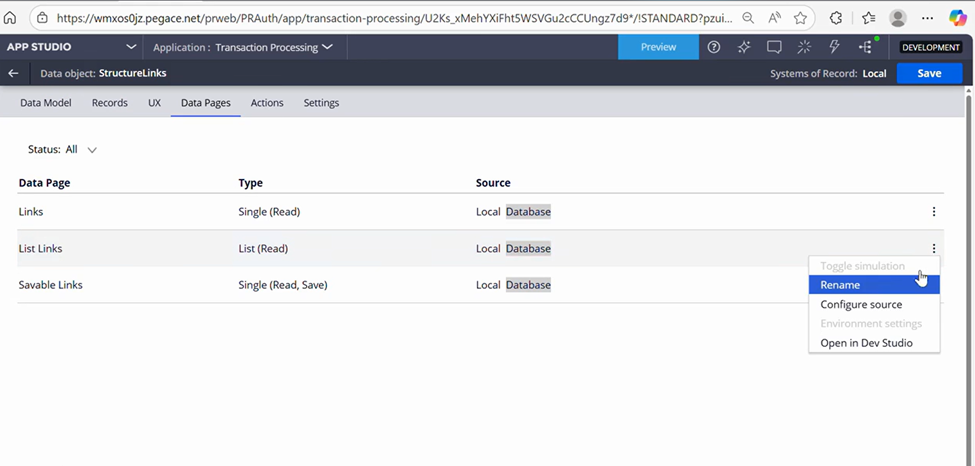The width and height of the screenshot is (975, 466).
Task: Select Open in Dev Studio menu item
Action: click(x=866, y=343)
